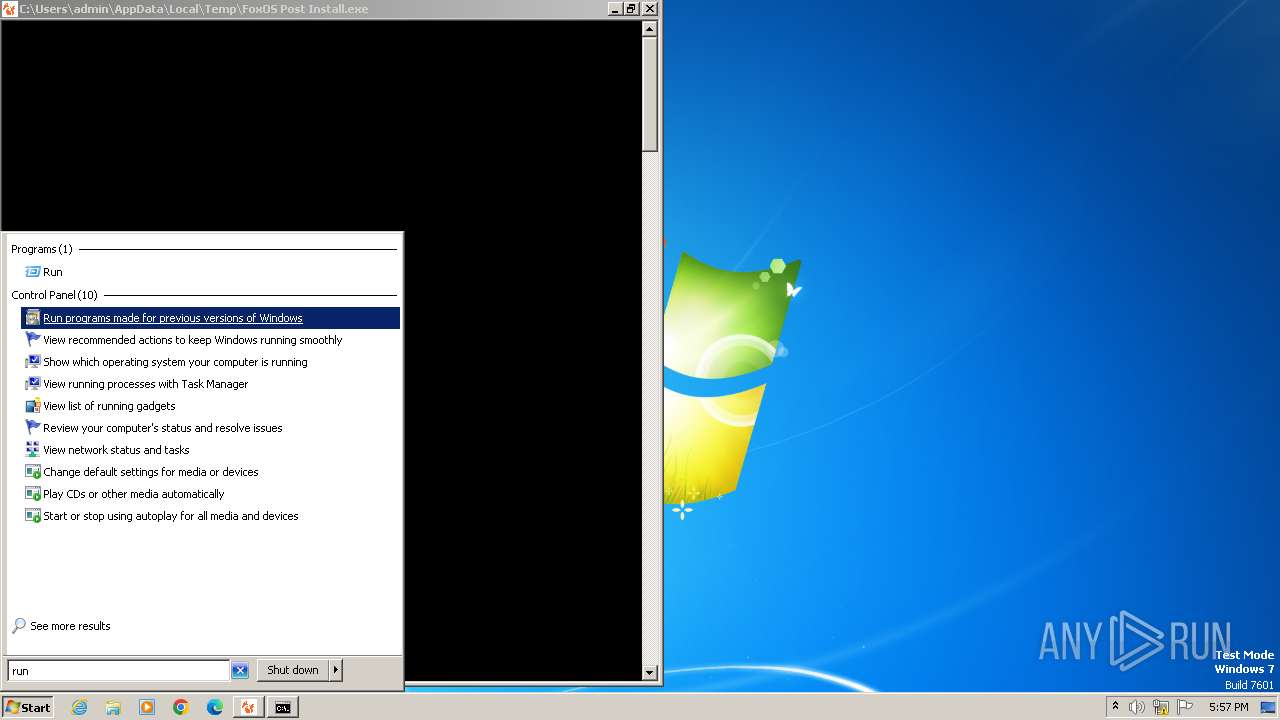Restore the FoxOS console window size
The image size is (1280, 720).
631,9
